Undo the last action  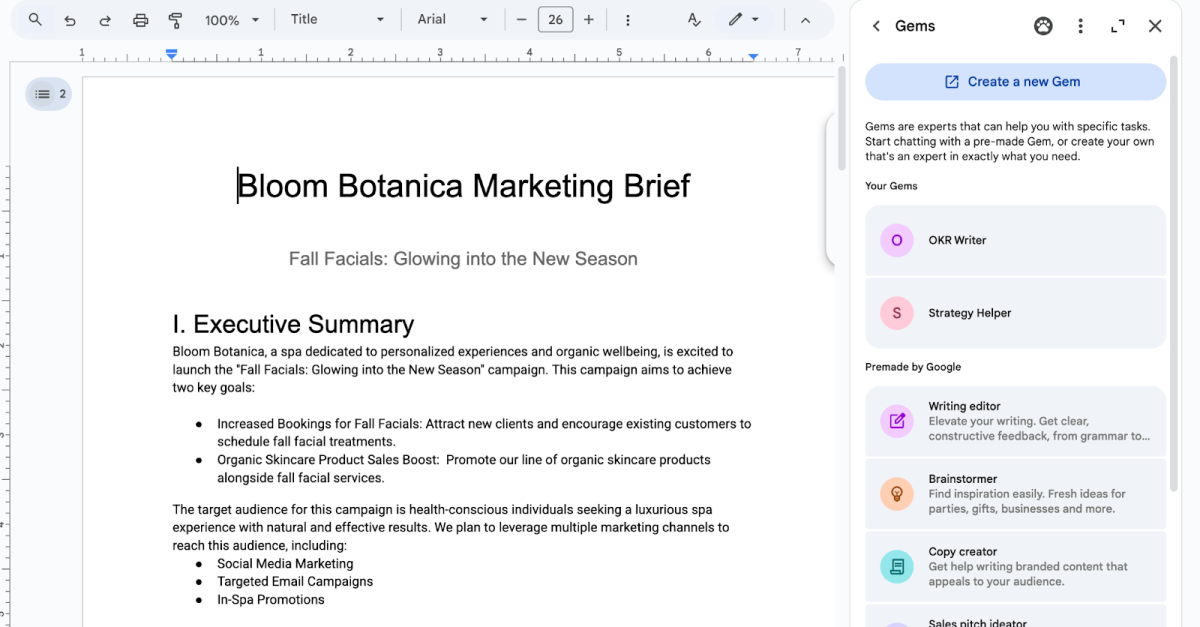click(x=70, y=20)
